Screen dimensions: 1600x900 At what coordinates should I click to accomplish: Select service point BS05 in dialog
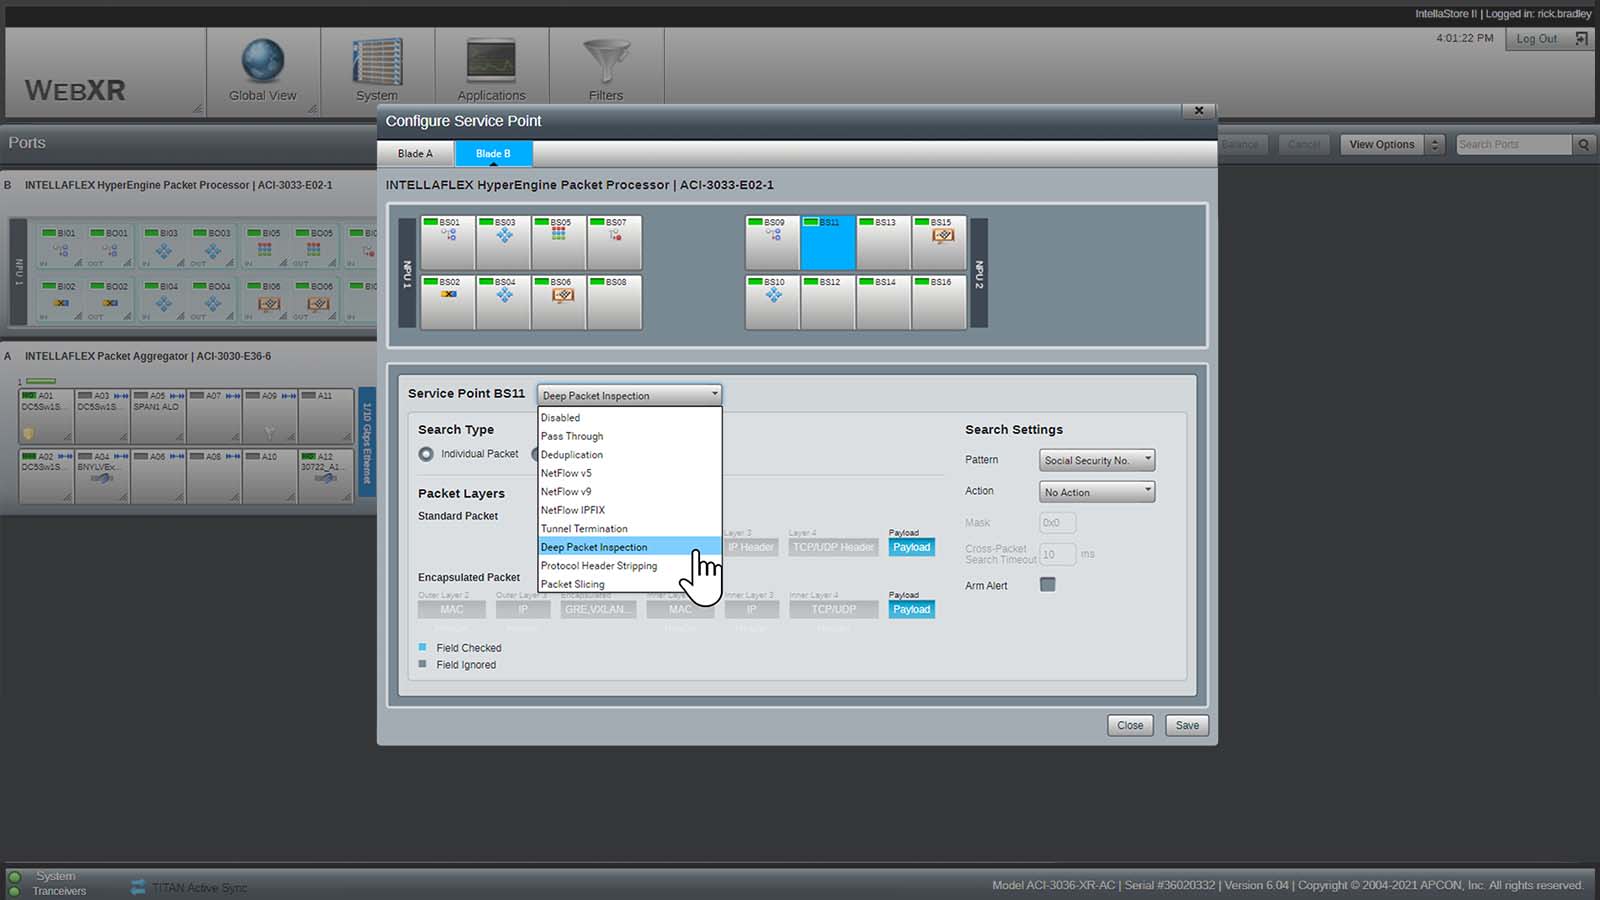point(558,243)
